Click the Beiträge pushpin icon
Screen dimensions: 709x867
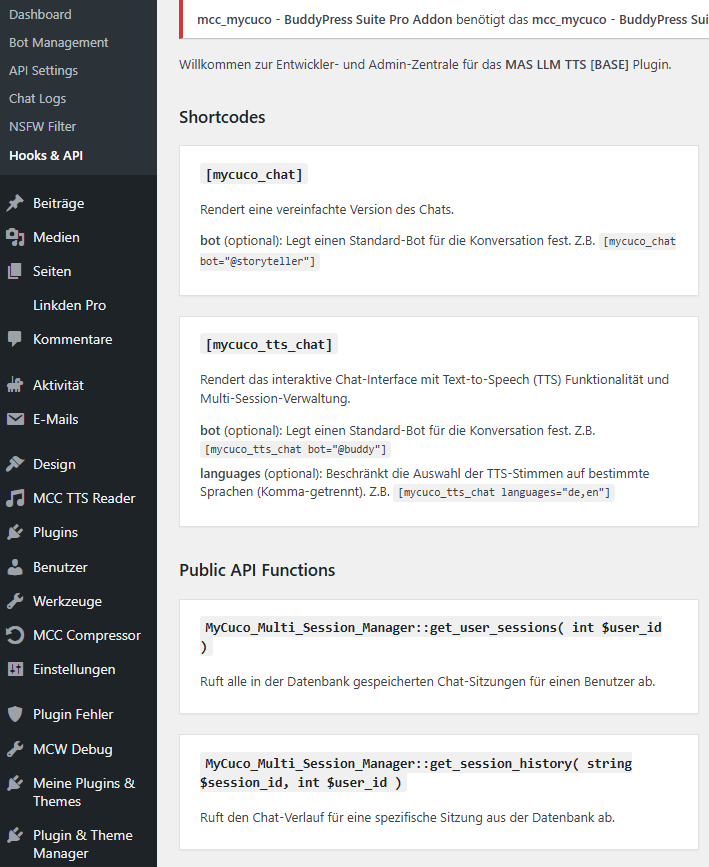click(x=15, y=203)
